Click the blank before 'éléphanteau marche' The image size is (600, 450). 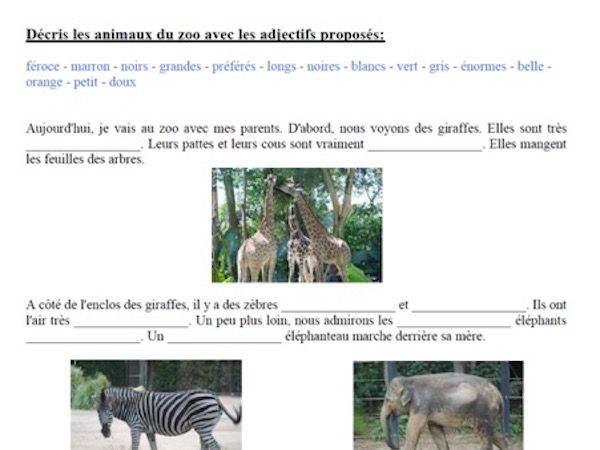pyautogui.click(x=225, y=338)
